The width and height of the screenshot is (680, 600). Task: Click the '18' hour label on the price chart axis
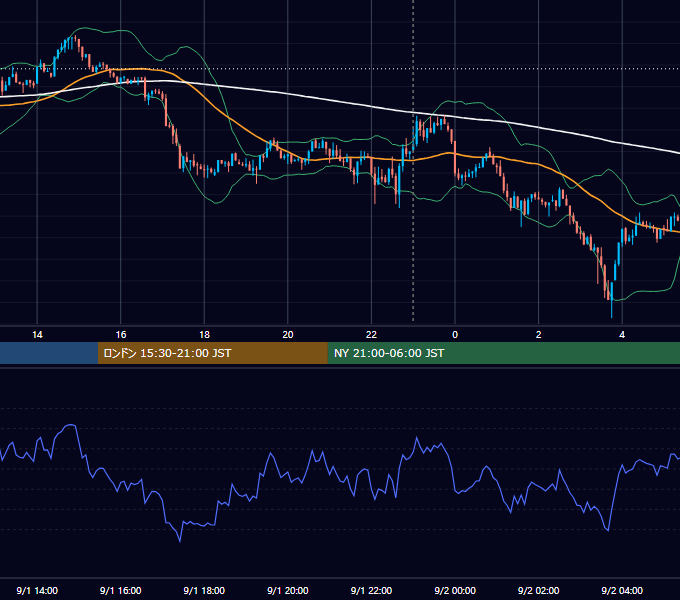(204, 335)
